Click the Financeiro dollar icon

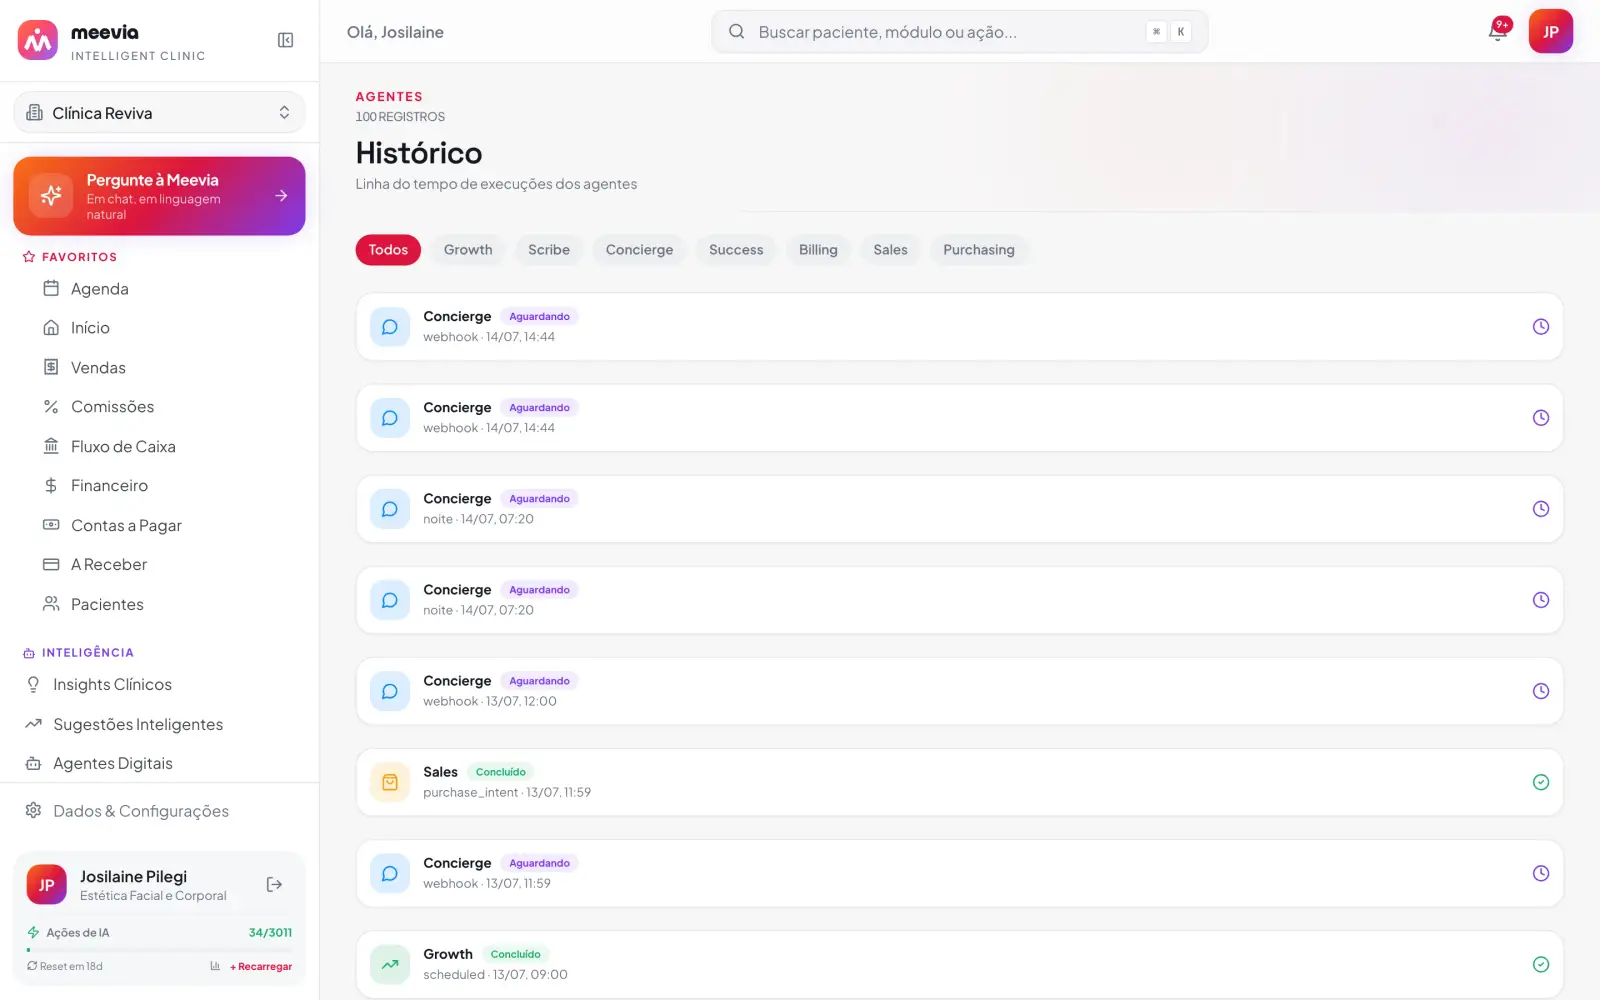51,485
